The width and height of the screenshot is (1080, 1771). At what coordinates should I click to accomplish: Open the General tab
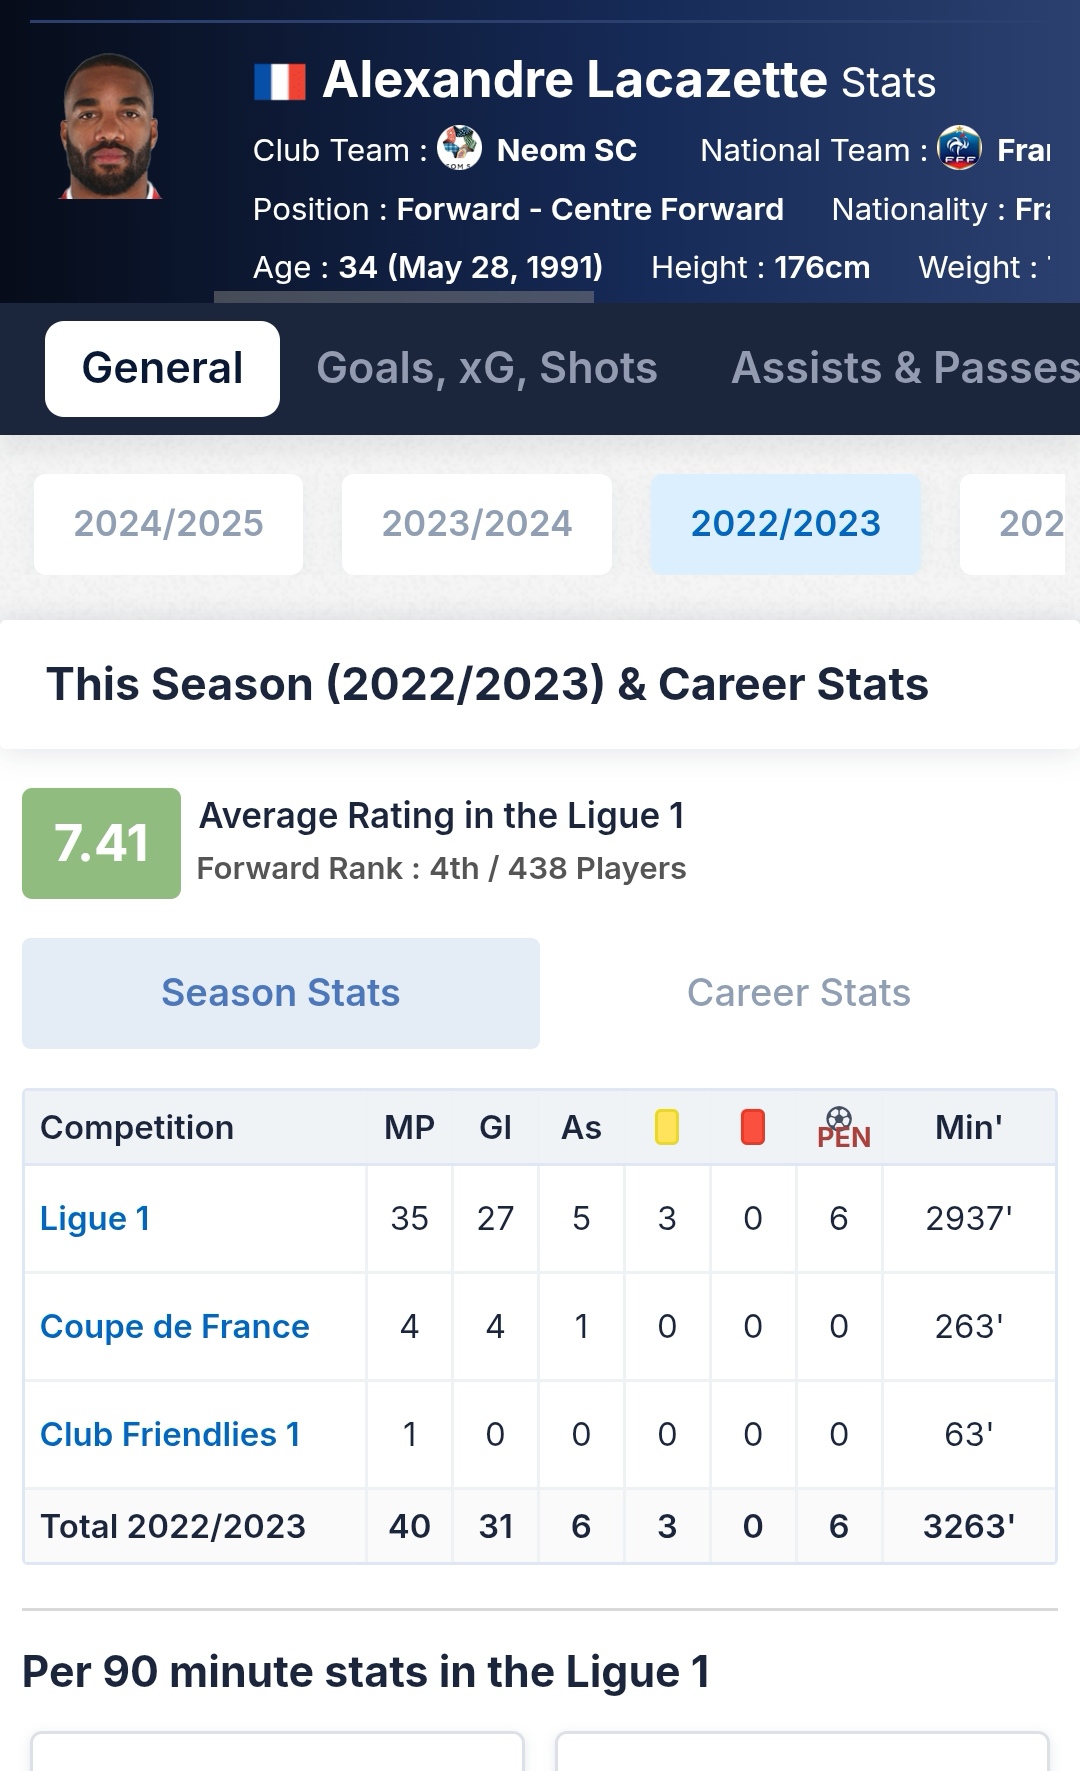[x=162, y=369]
